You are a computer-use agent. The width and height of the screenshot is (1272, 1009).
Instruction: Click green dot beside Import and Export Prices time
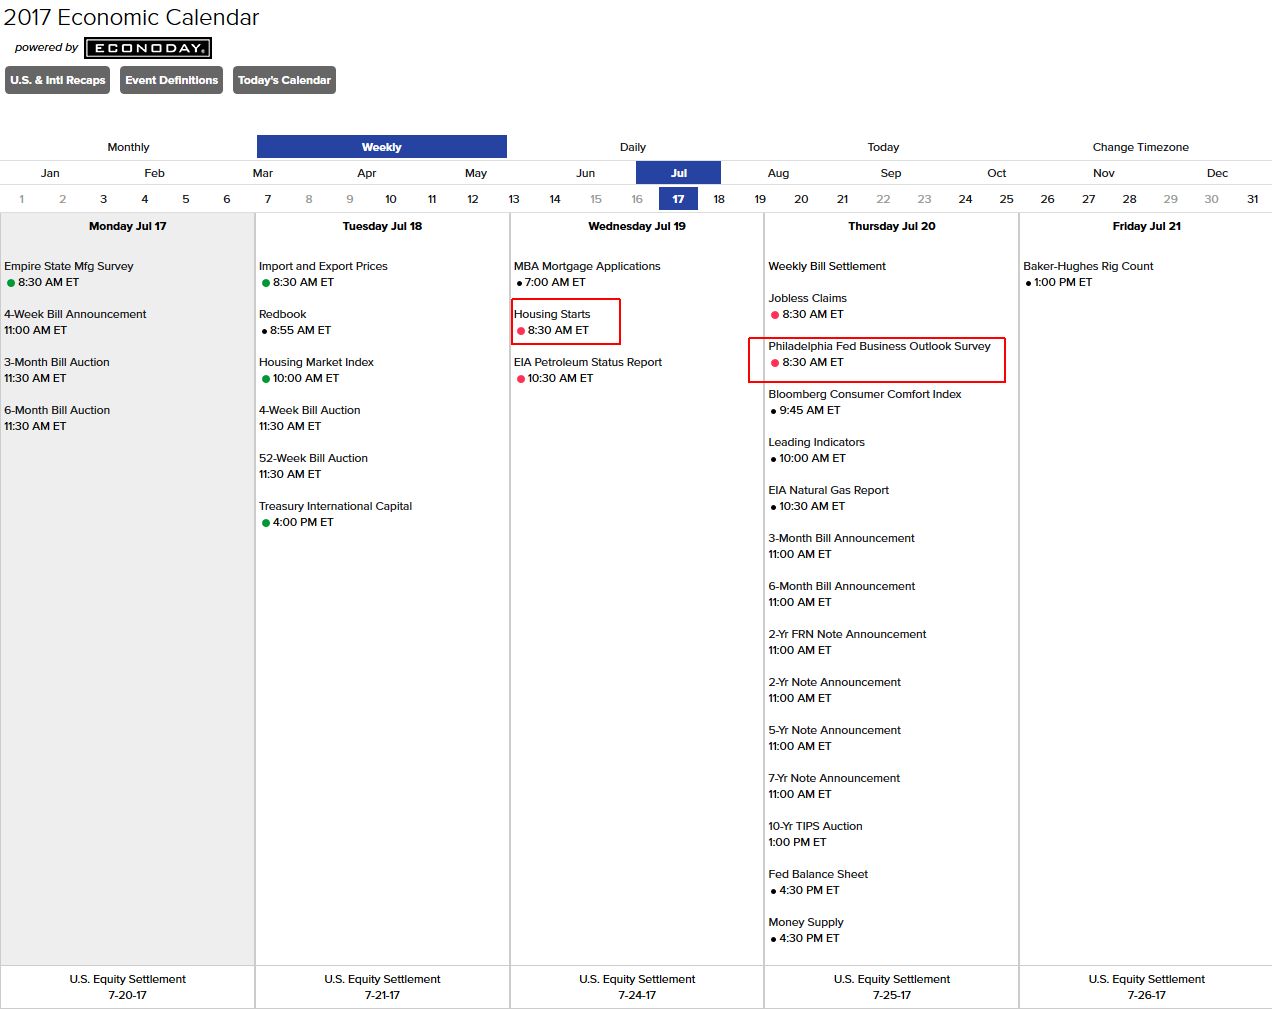pyautogui.click(x=266, y=283)
